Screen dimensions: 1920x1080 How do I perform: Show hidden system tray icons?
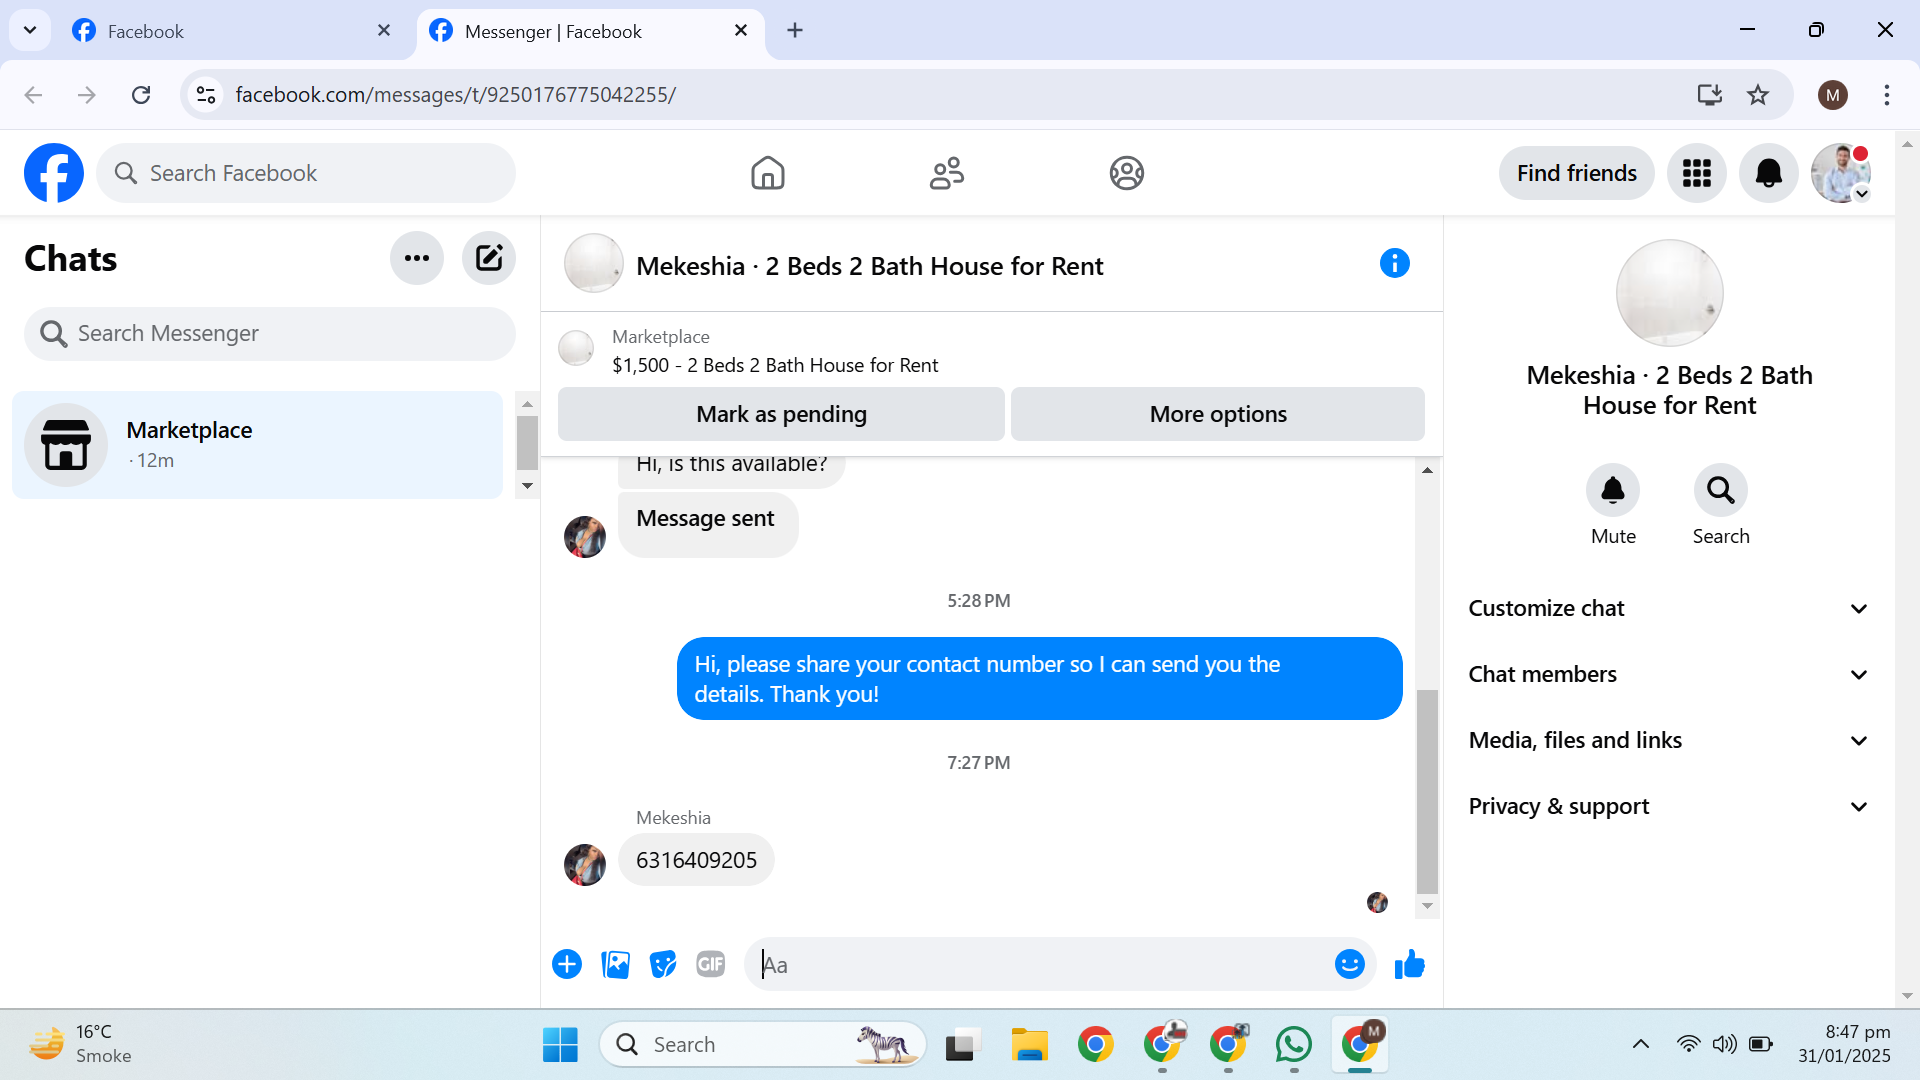pos(1641,1045)
